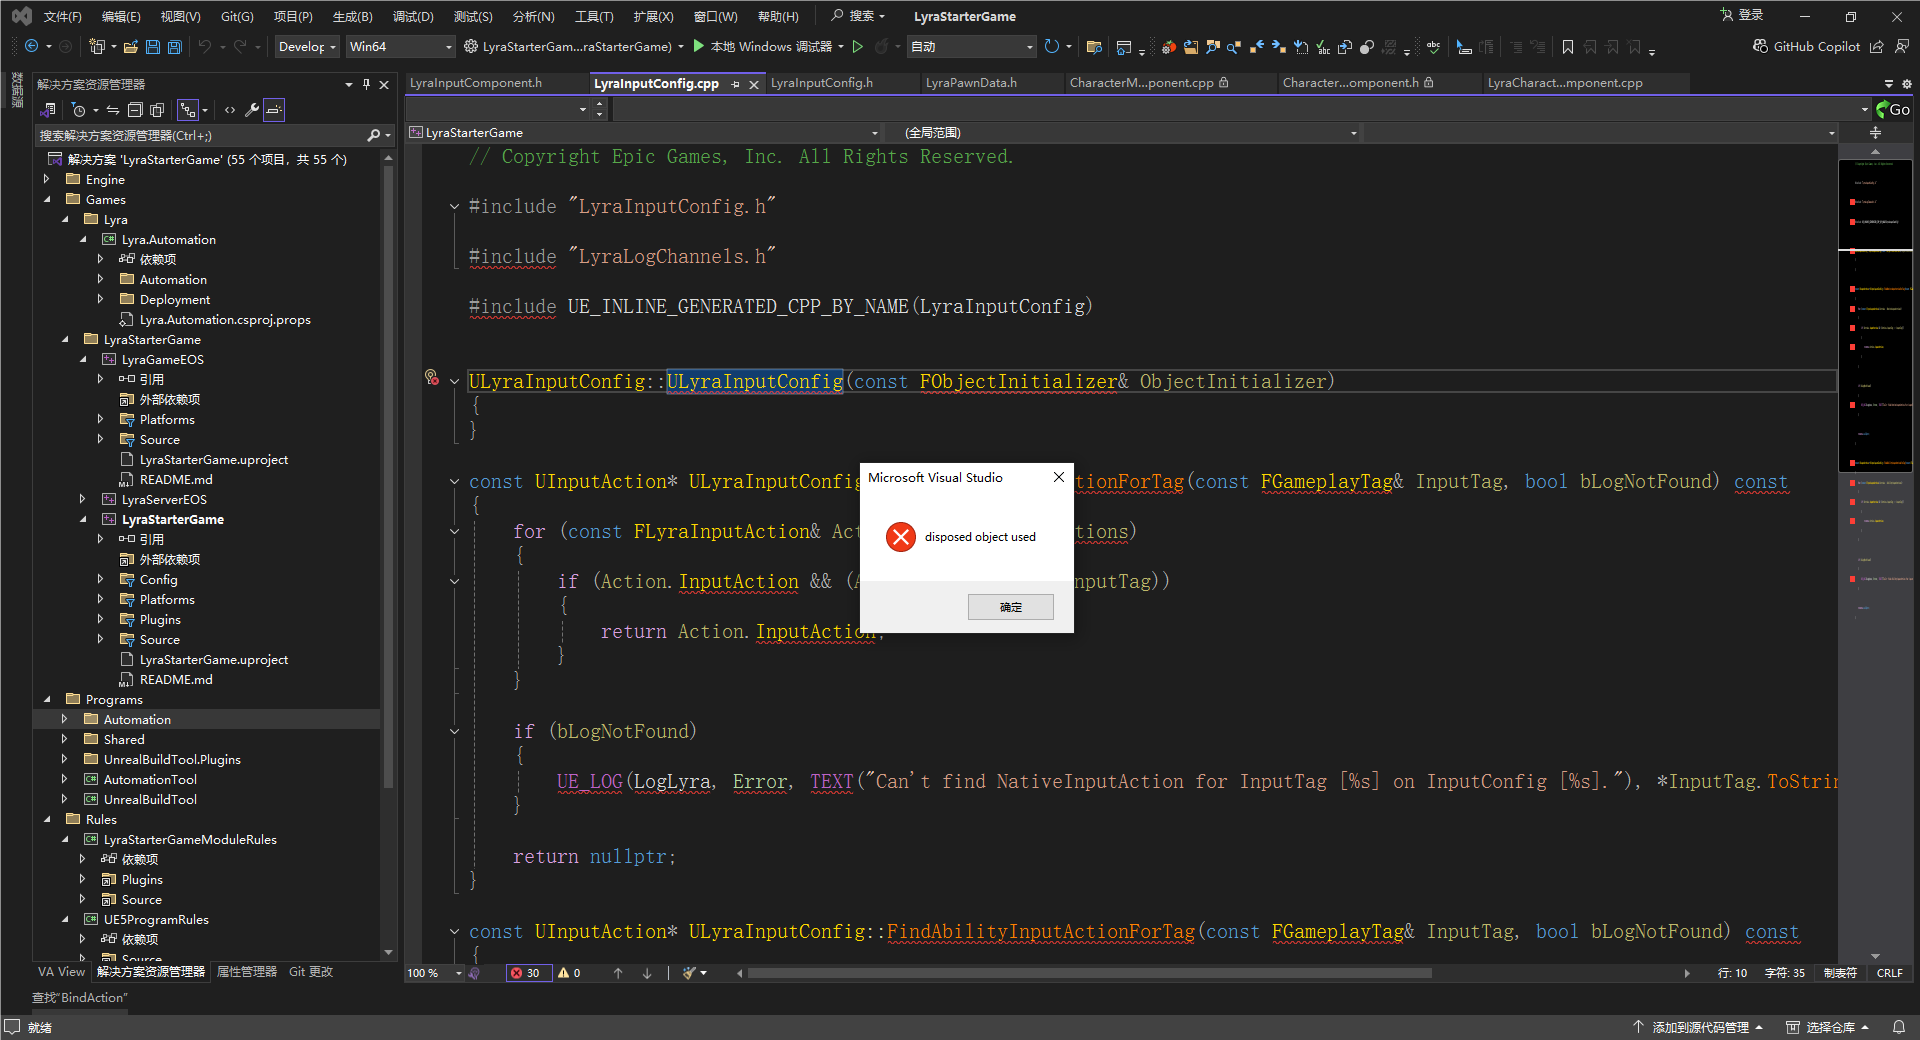Open the 调试(D) menu

pyautogui.click(x=413, y=16)
